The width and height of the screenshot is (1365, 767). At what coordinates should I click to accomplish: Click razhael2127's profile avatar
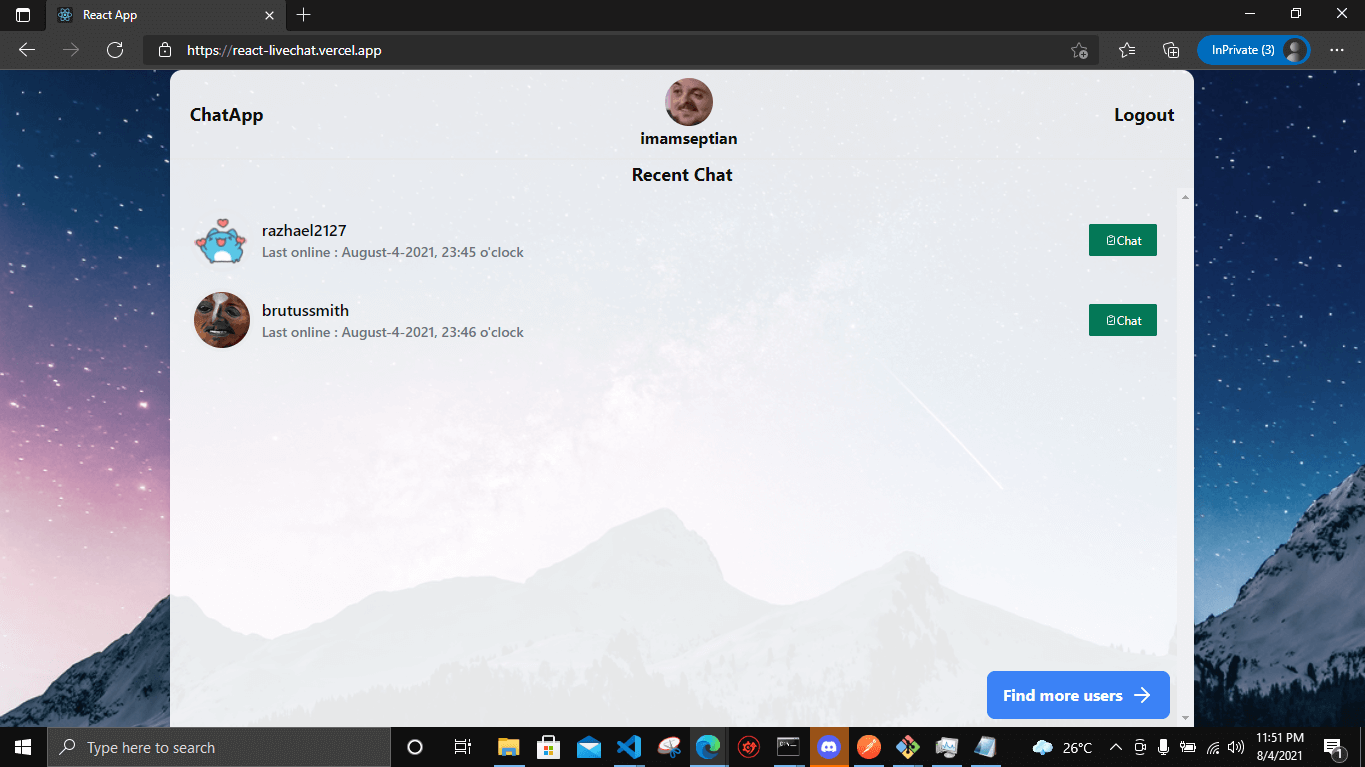[221, 240]
